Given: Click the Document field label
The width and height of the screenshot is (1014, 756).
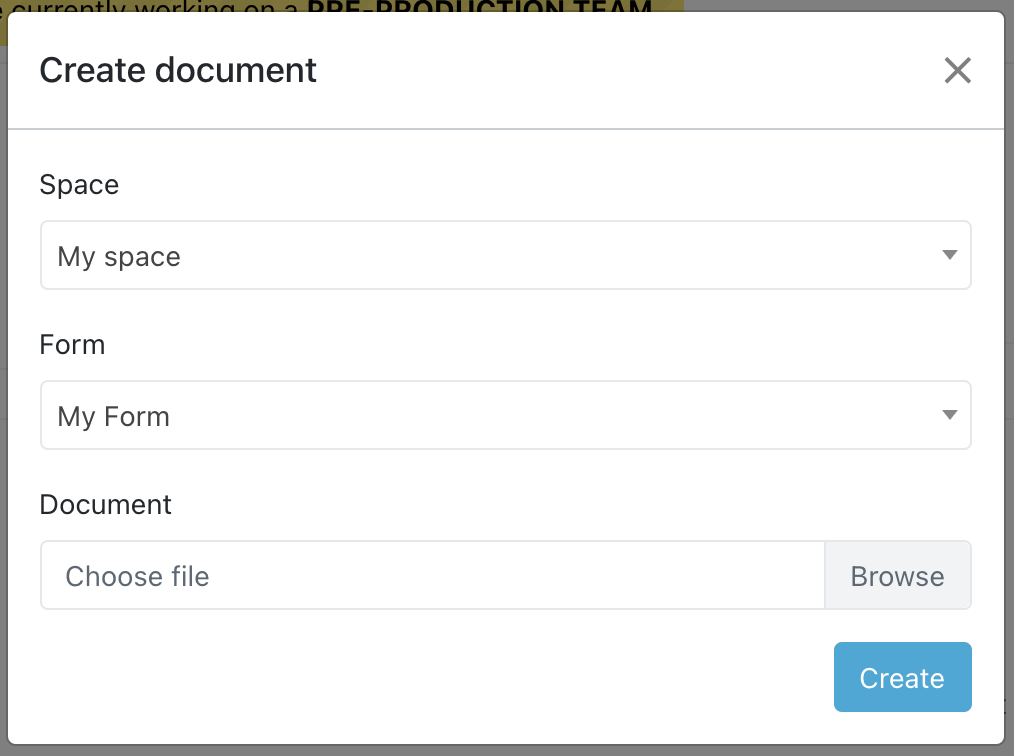Looking at the screenshot, I should (105, 504).
